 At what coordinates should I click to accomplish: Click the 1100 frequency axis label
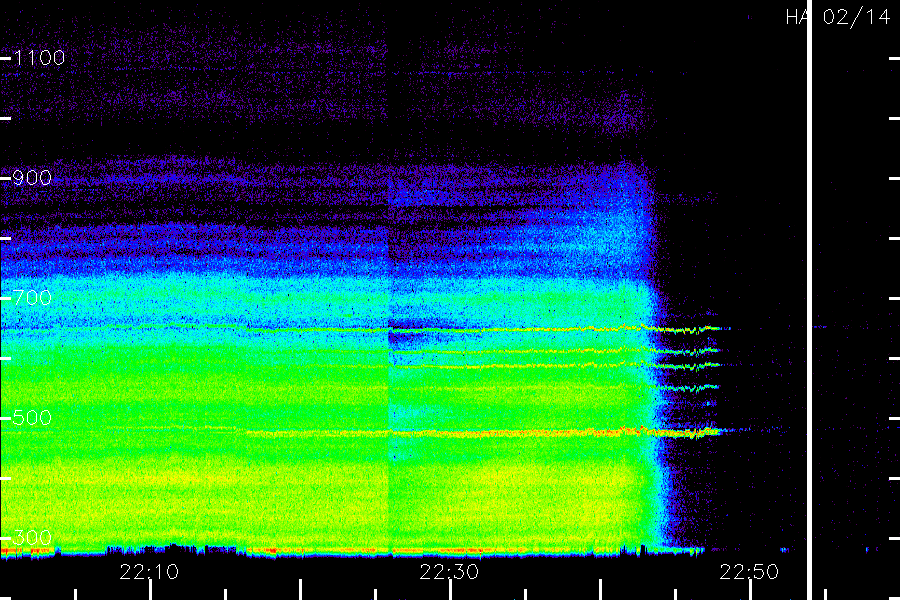click(39, 58)
